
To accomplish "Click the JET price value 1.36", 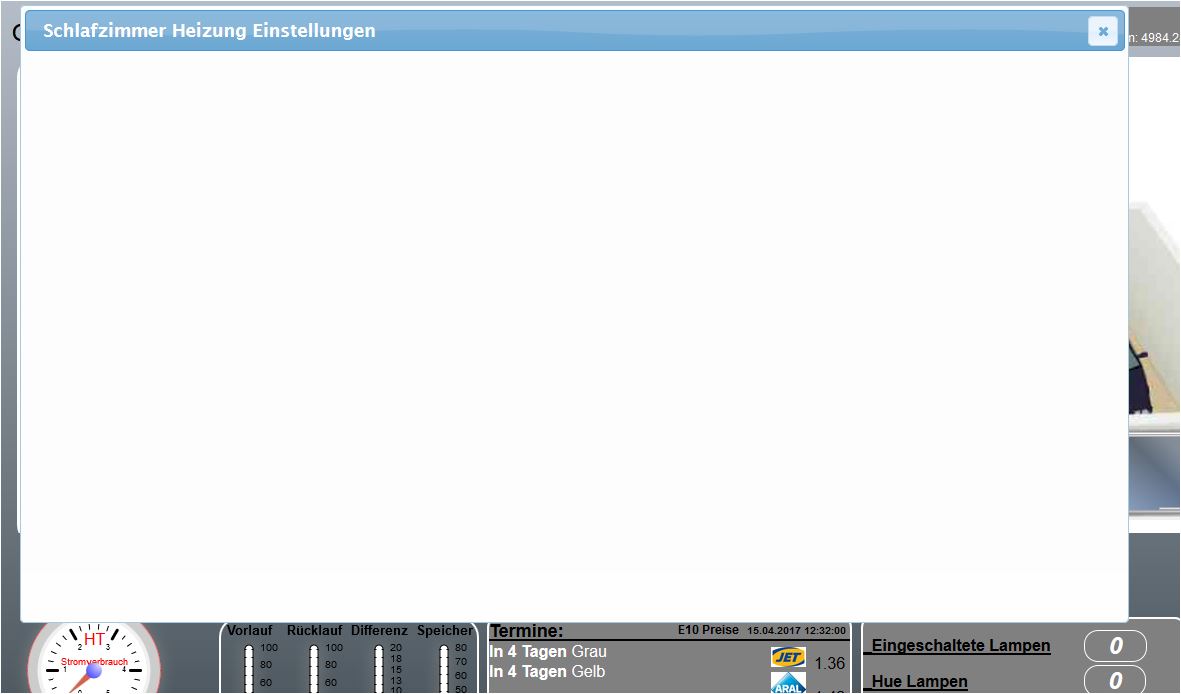I will coord(830,663).
